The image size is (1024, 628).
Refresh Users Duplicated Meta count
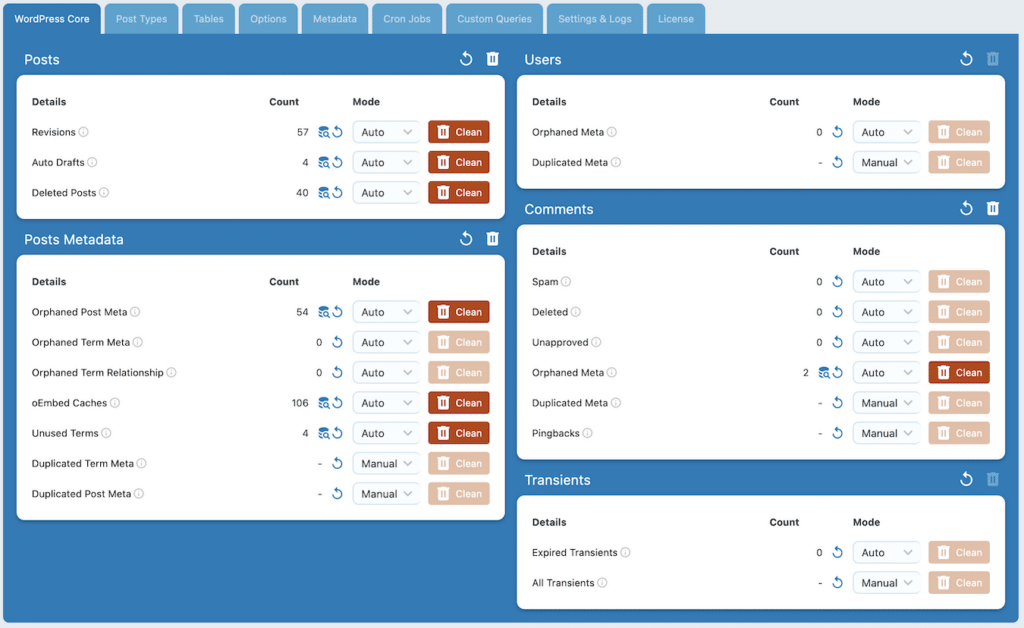[x=837, y=163]
